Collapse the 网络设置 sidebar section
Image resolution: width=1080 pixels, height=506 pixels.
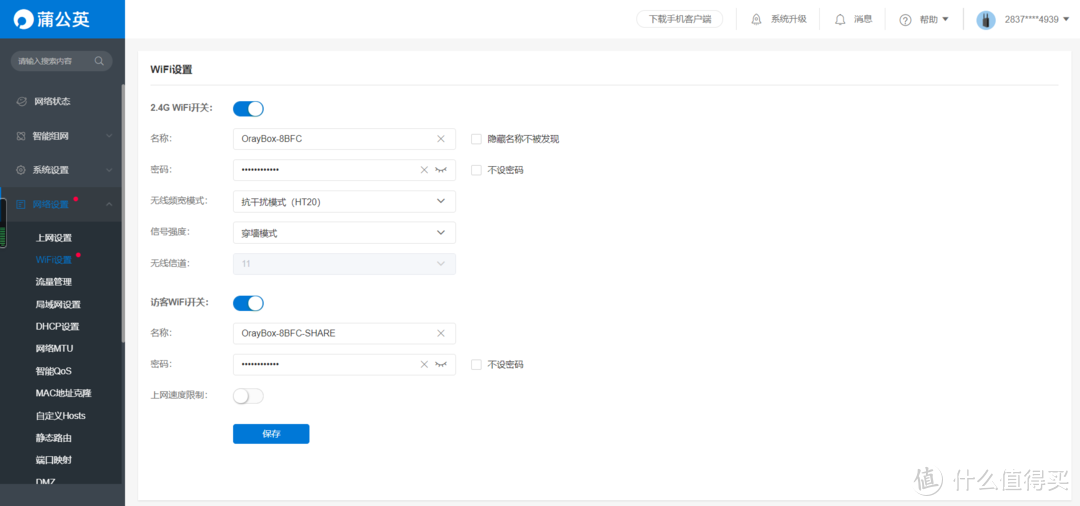click(x=109, y=204)
